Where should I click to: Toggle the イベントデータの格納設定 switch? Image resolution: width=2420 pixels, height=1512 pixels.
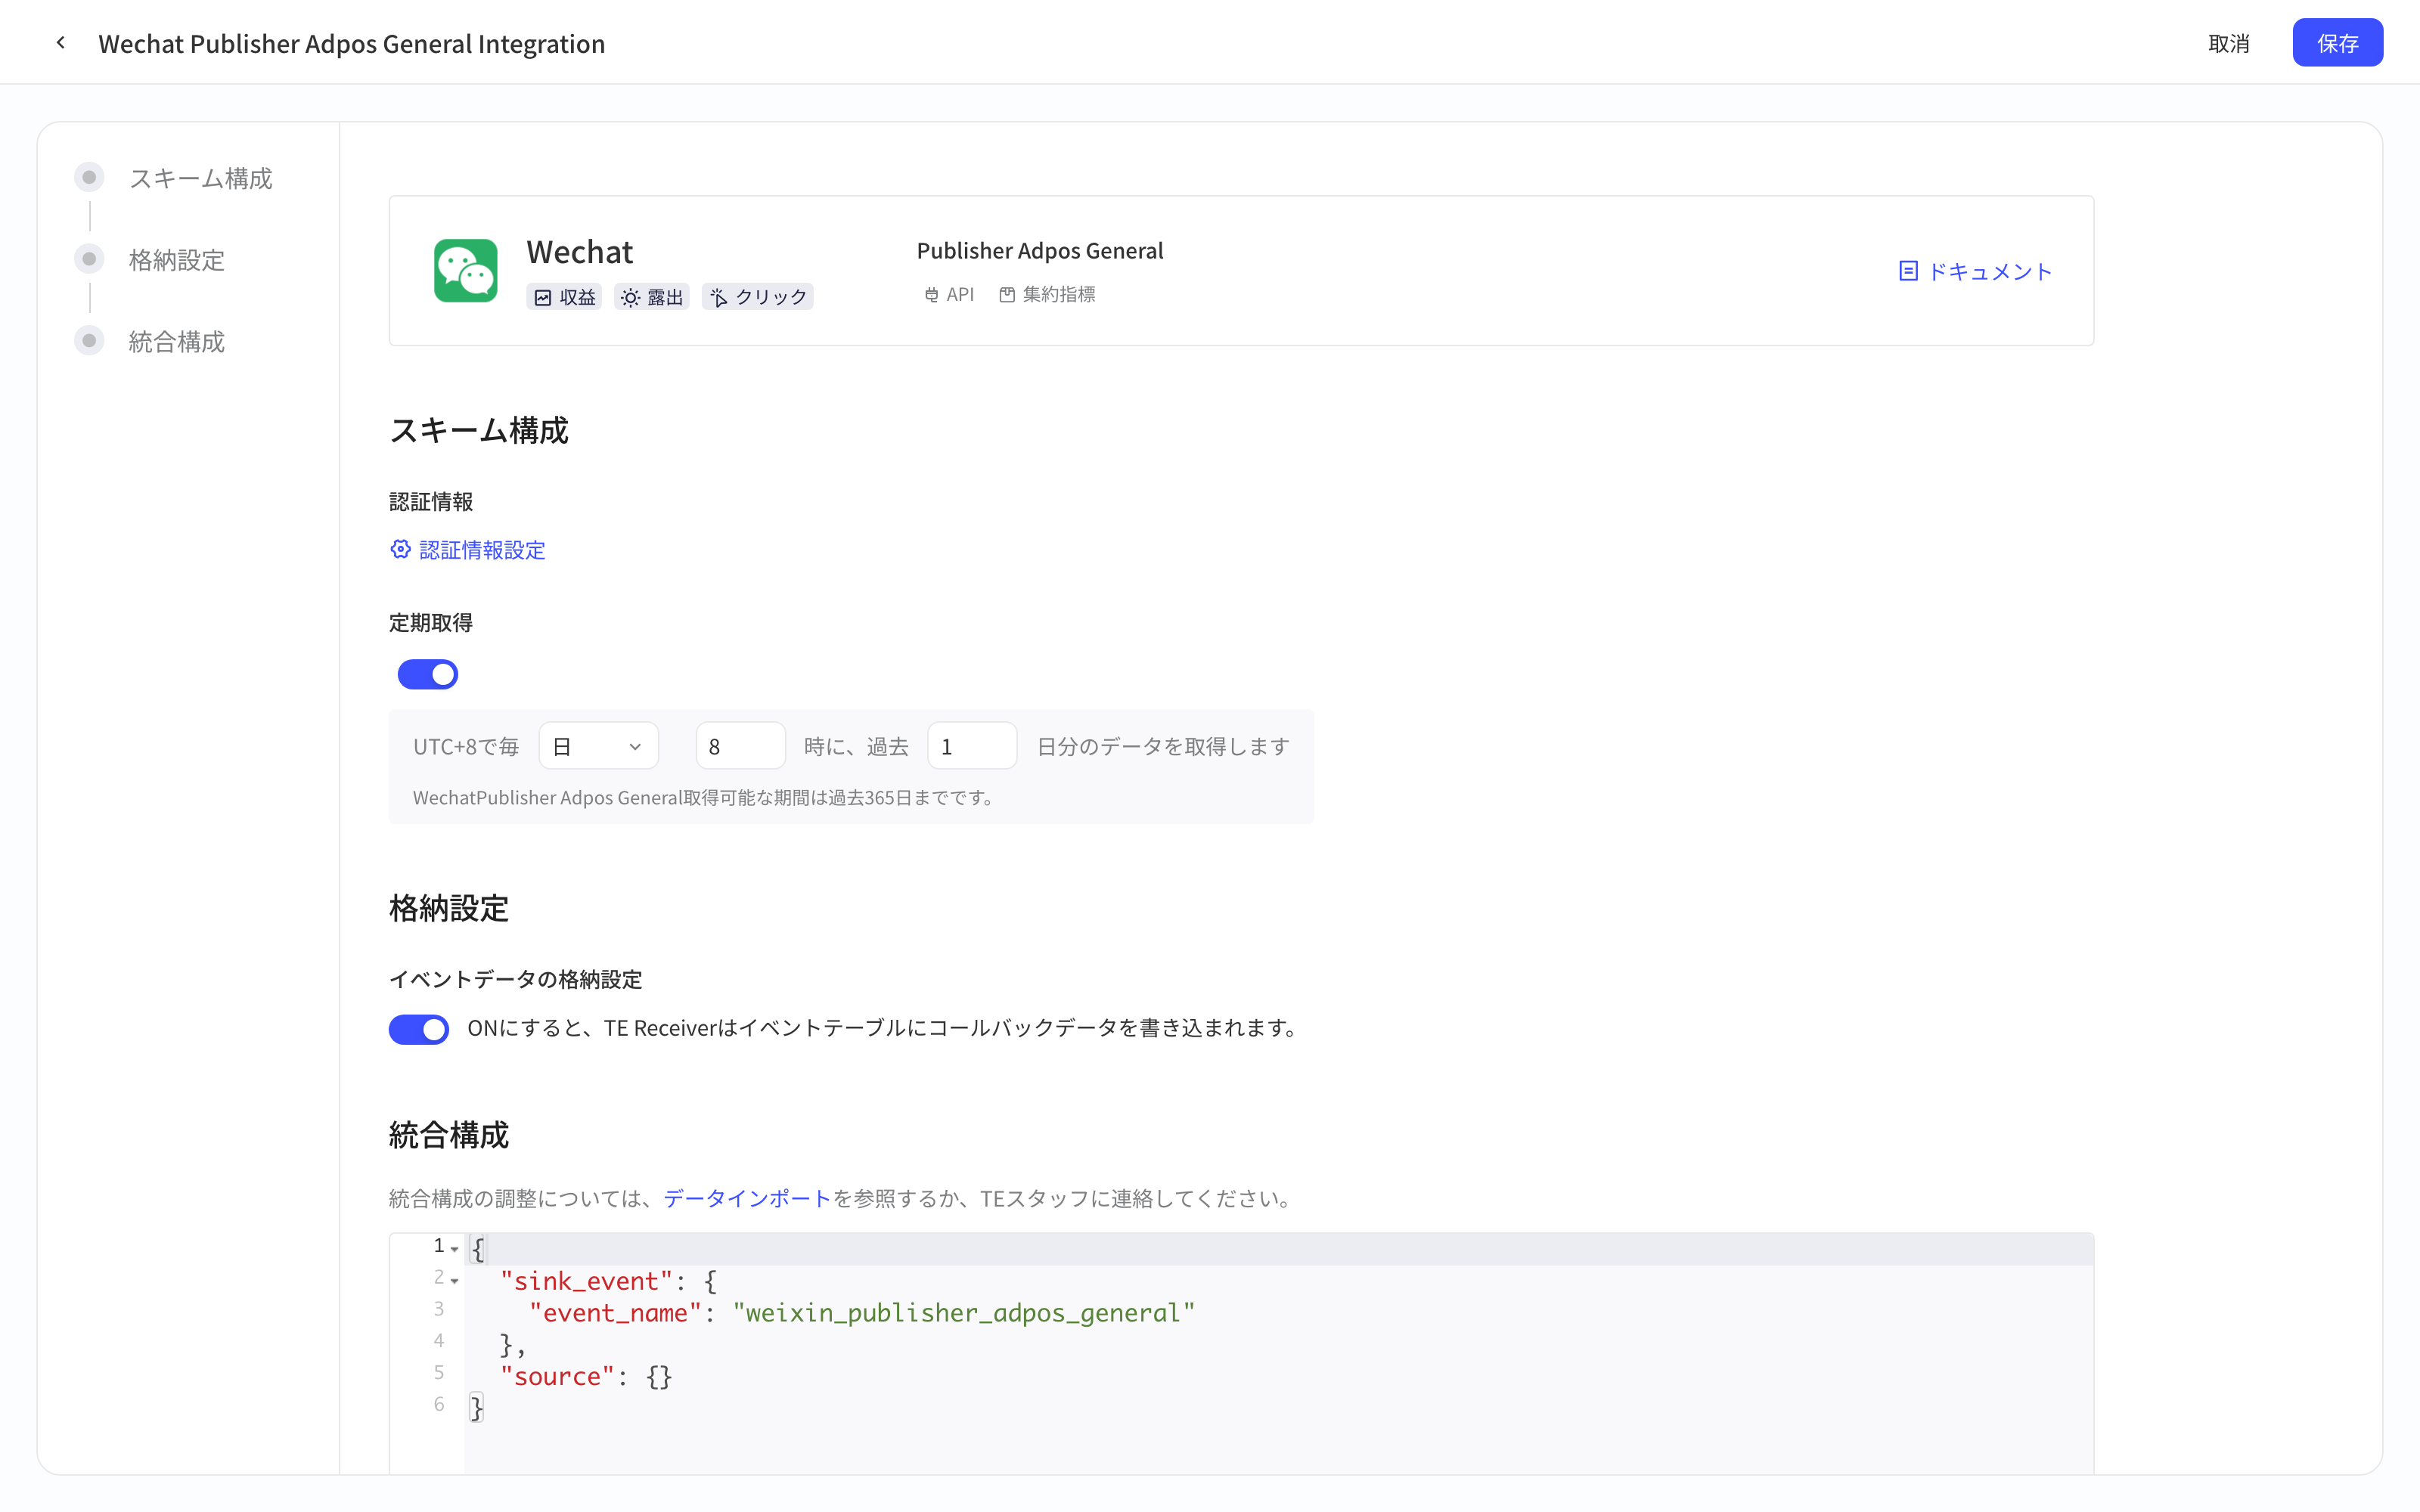pos(419,1029)
